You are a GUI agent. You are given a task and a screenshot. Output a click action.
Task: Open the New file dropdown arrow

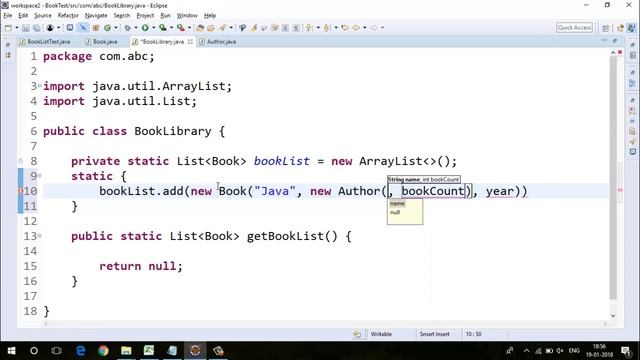17,28
